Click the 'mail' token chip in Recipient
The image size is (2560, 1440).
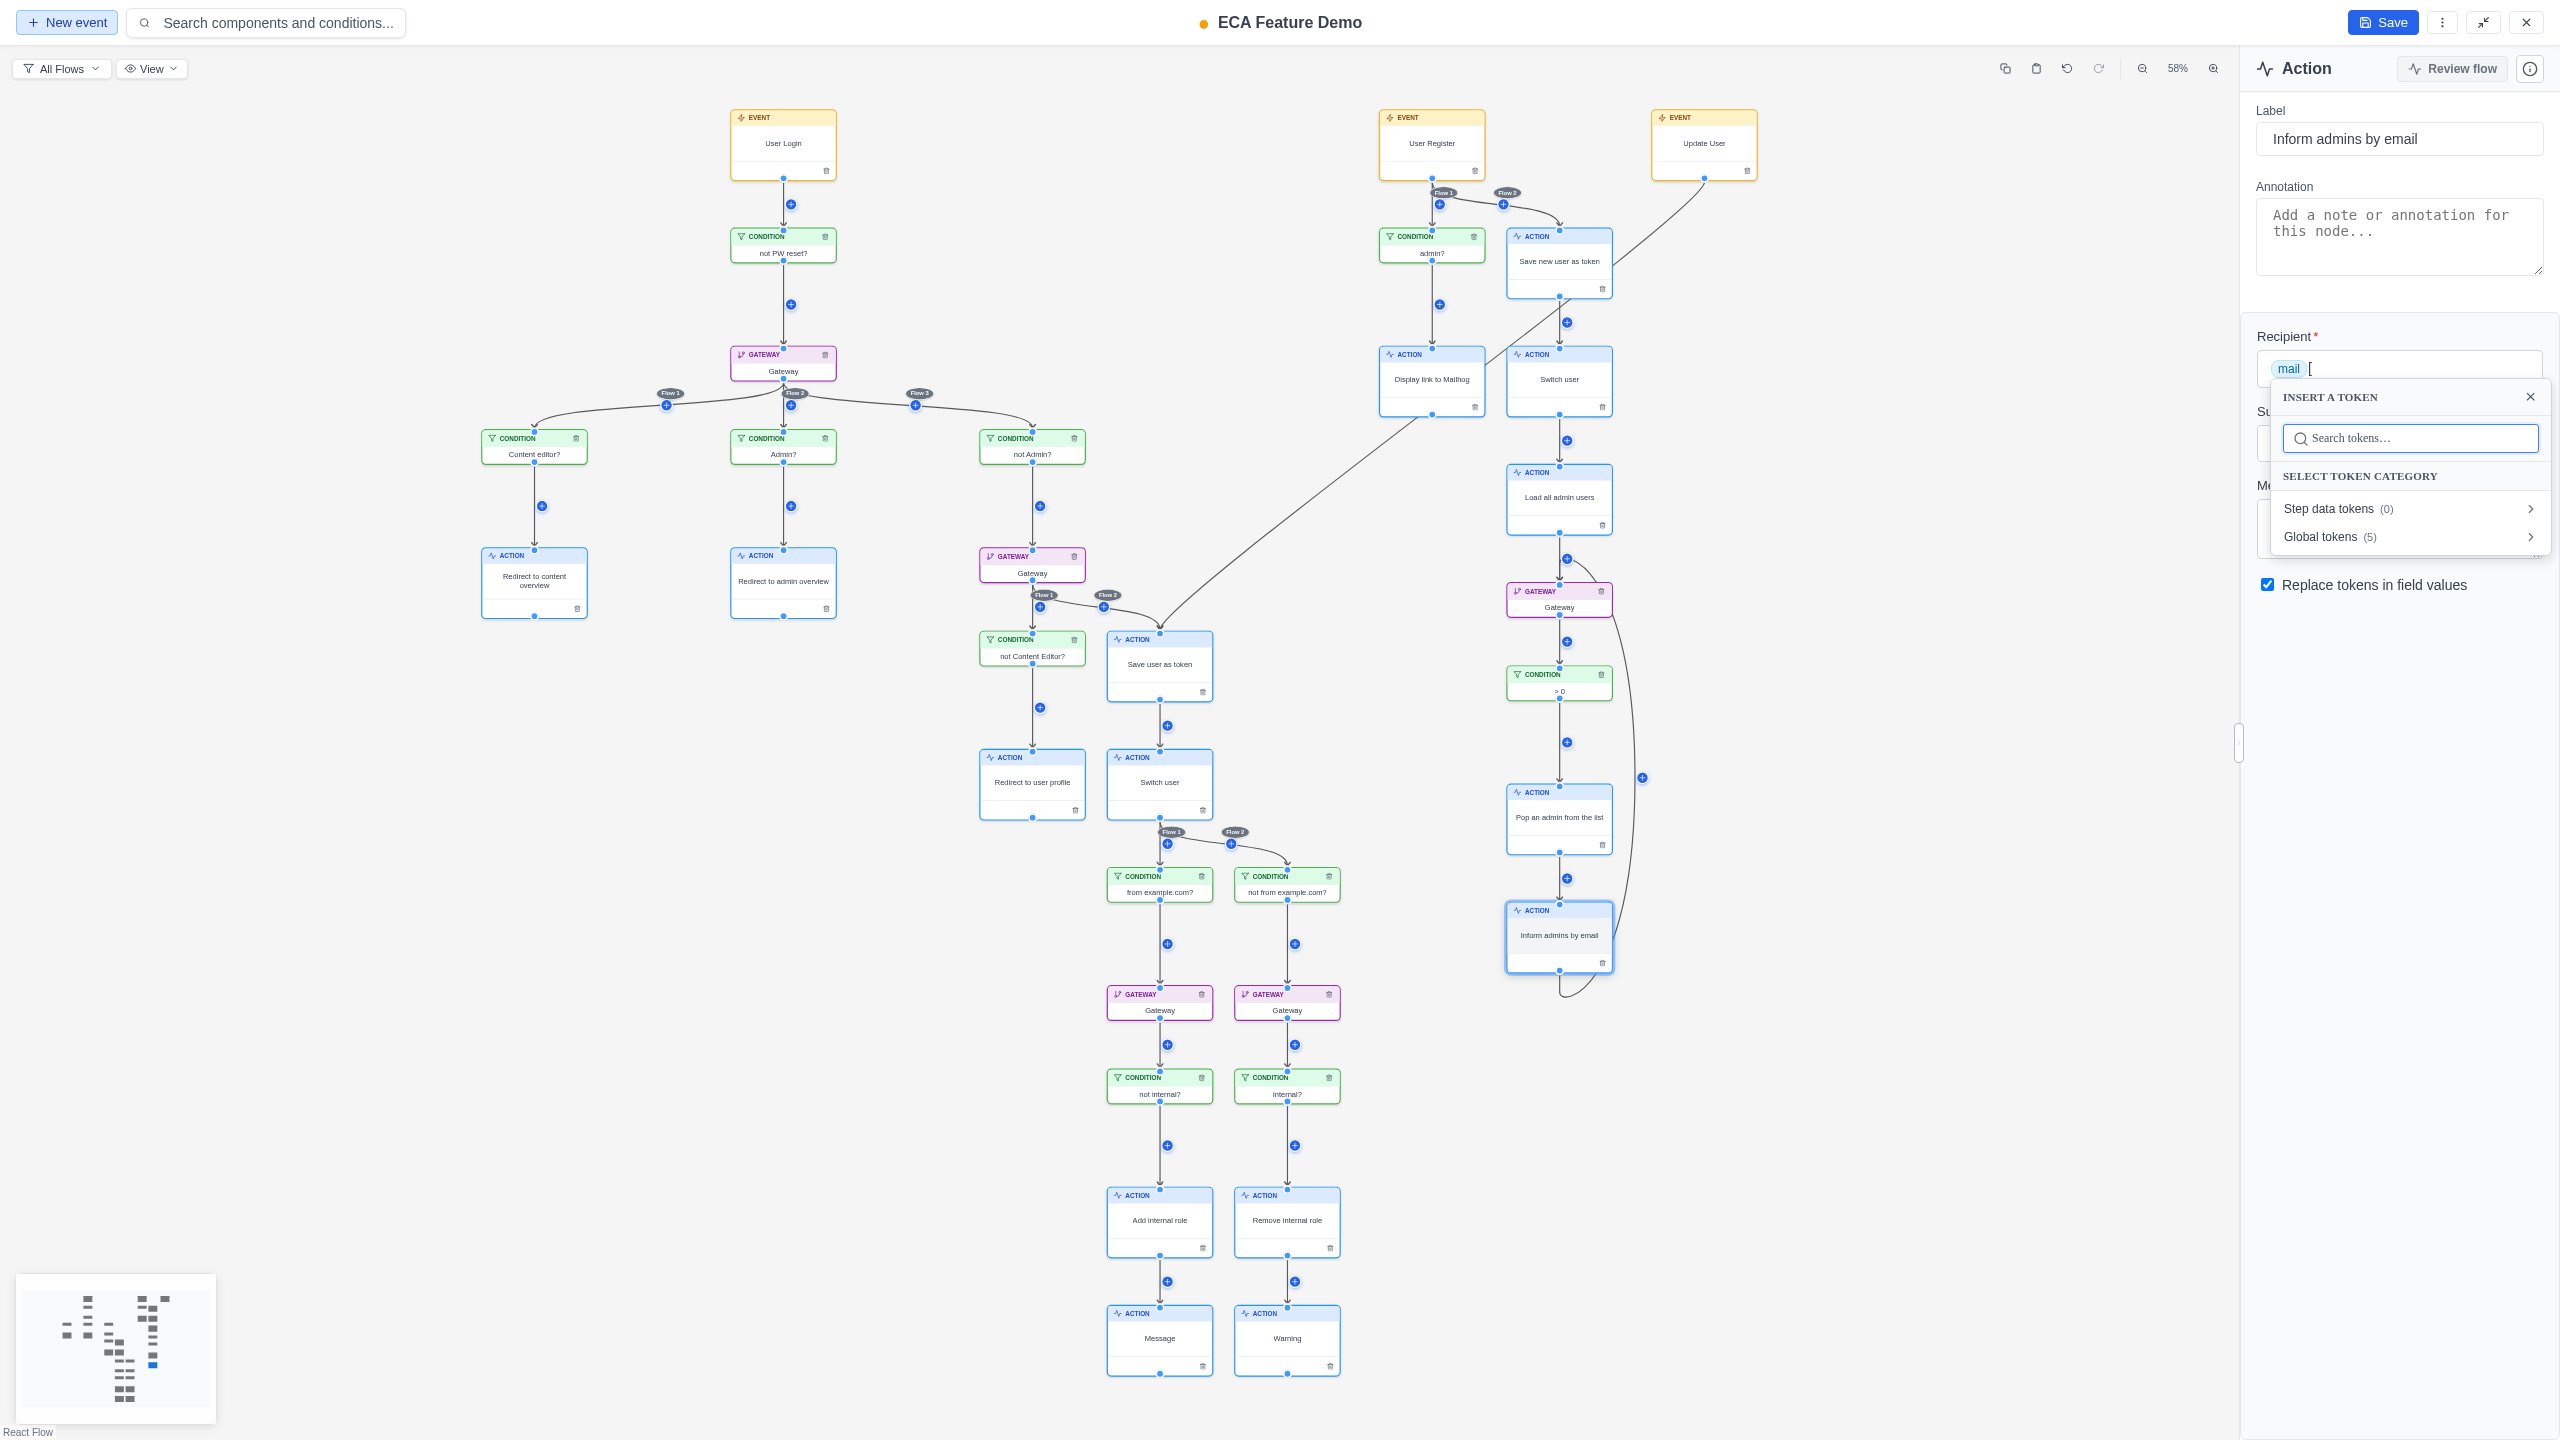[2288, 369]
